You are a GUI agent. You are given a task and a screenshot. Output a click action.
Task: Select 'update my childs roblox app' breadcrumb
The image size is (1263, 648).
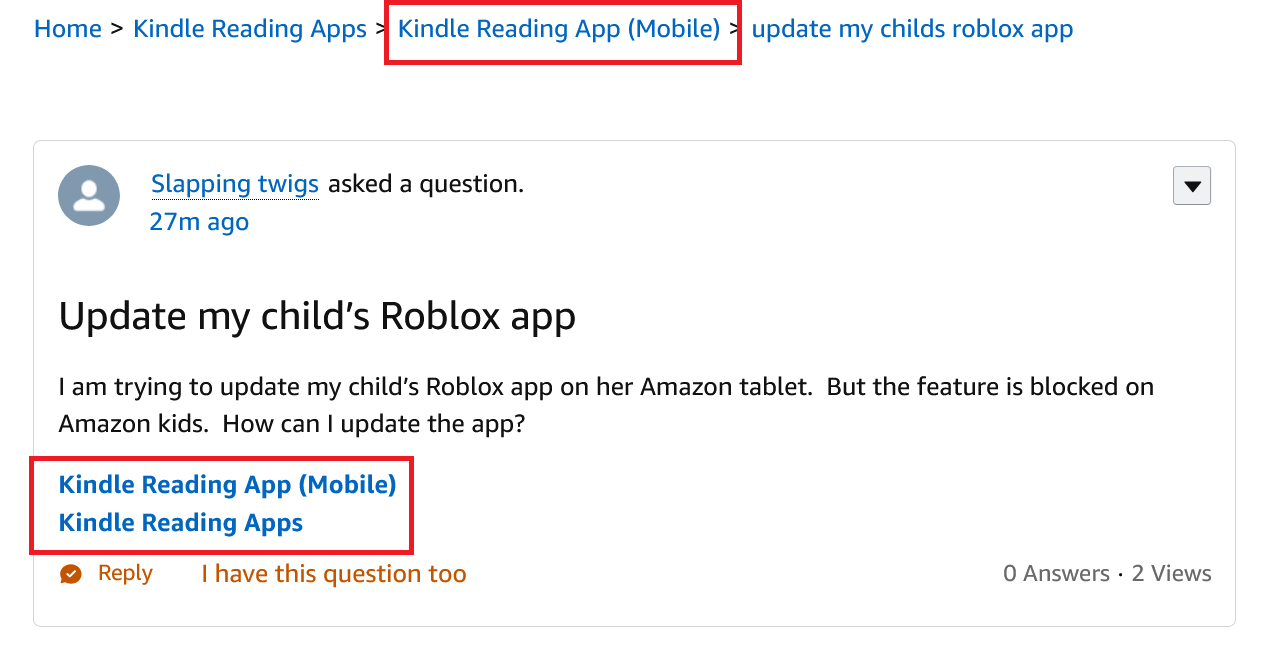pyautogui.click(x=912, y=28)
